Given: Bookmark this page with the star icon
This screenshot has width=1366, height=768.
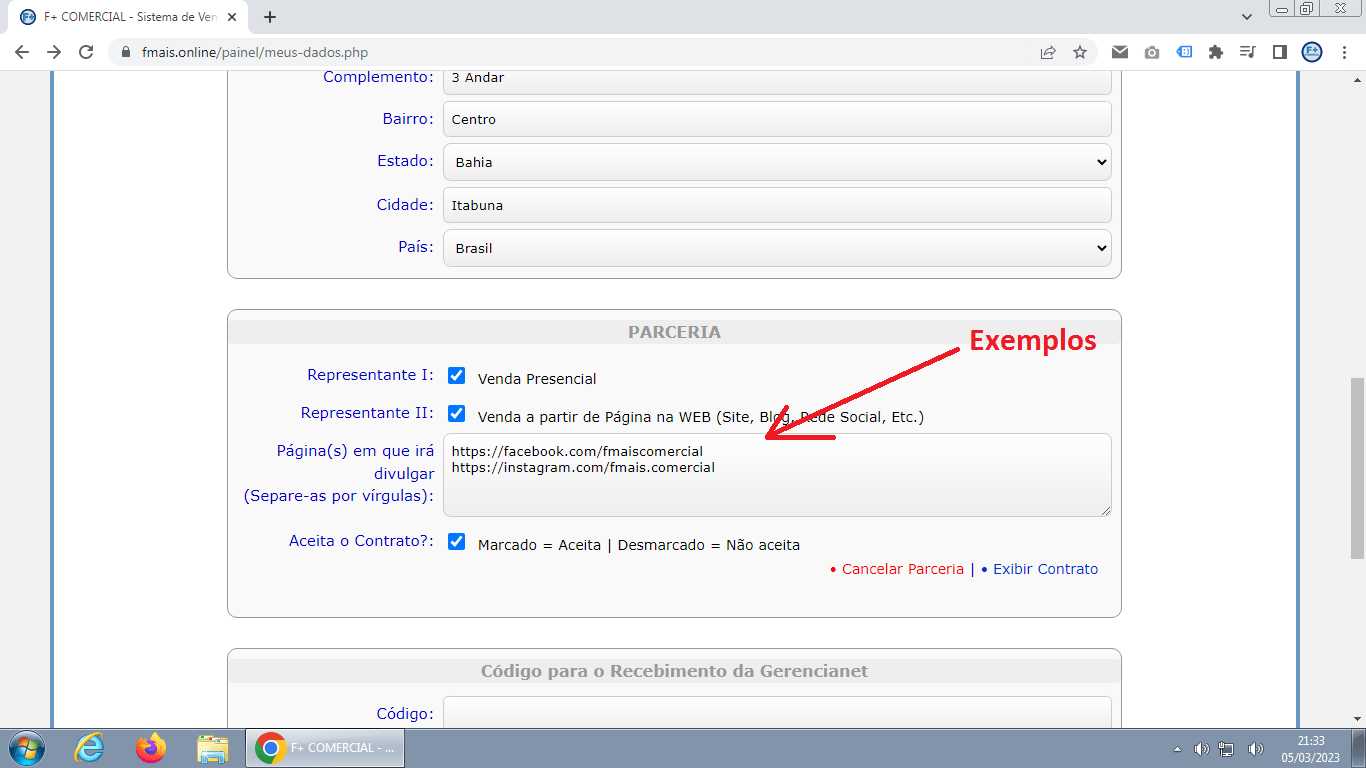Looking at the screenshot, I should [x=1080, y=52].
